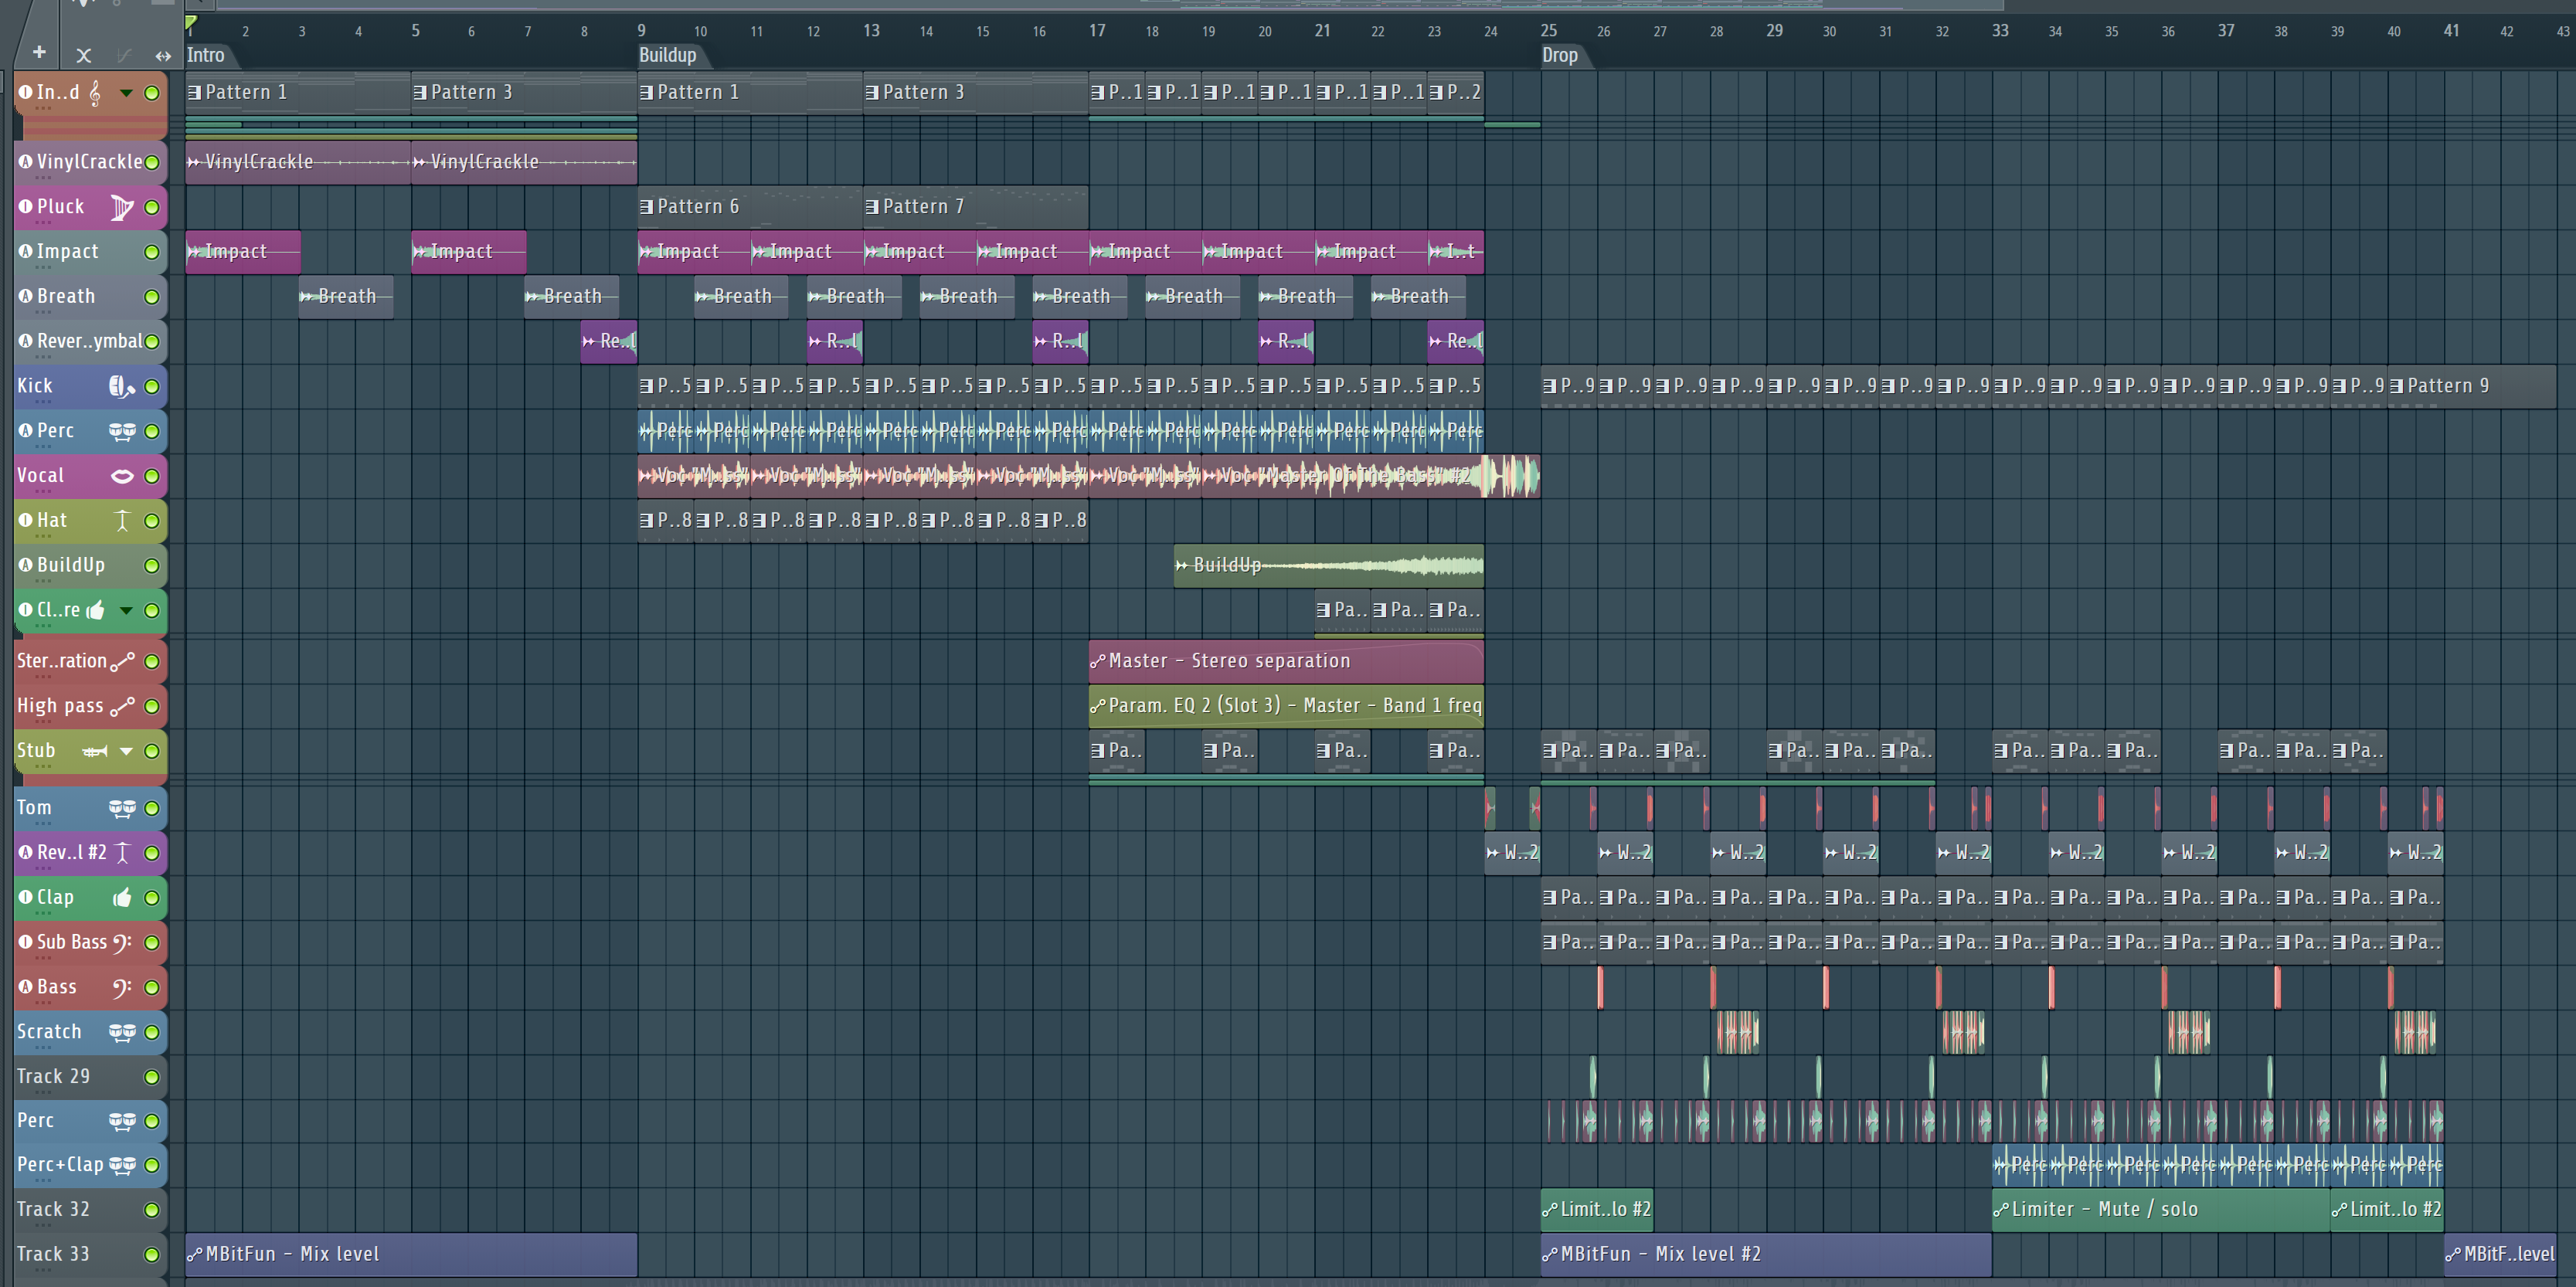Click the bongo icon on Scratch track
The height and width of the screenshot is (1287, 2576).
pyautogui.click(x=122, y=1032)
